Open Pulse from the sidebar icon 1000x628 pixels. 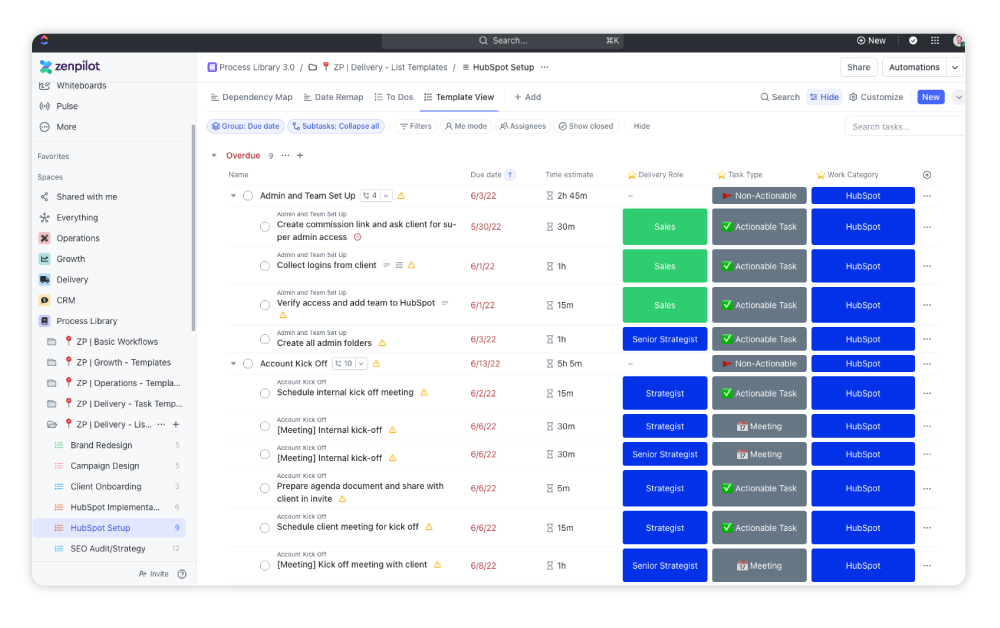pos(45,106)
